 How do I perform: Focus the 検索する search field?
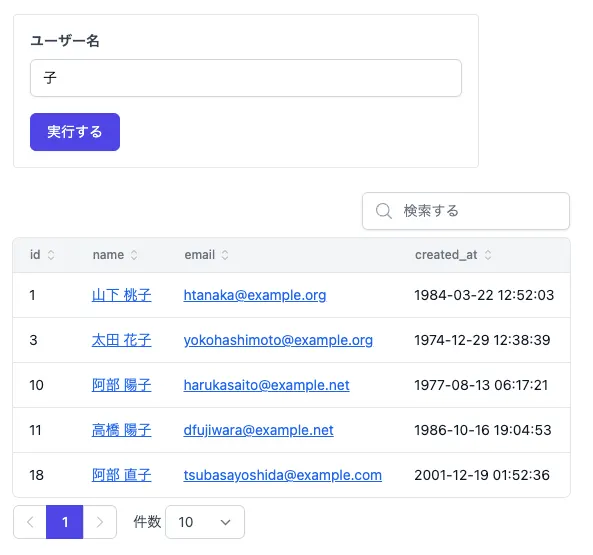(466, 211)
